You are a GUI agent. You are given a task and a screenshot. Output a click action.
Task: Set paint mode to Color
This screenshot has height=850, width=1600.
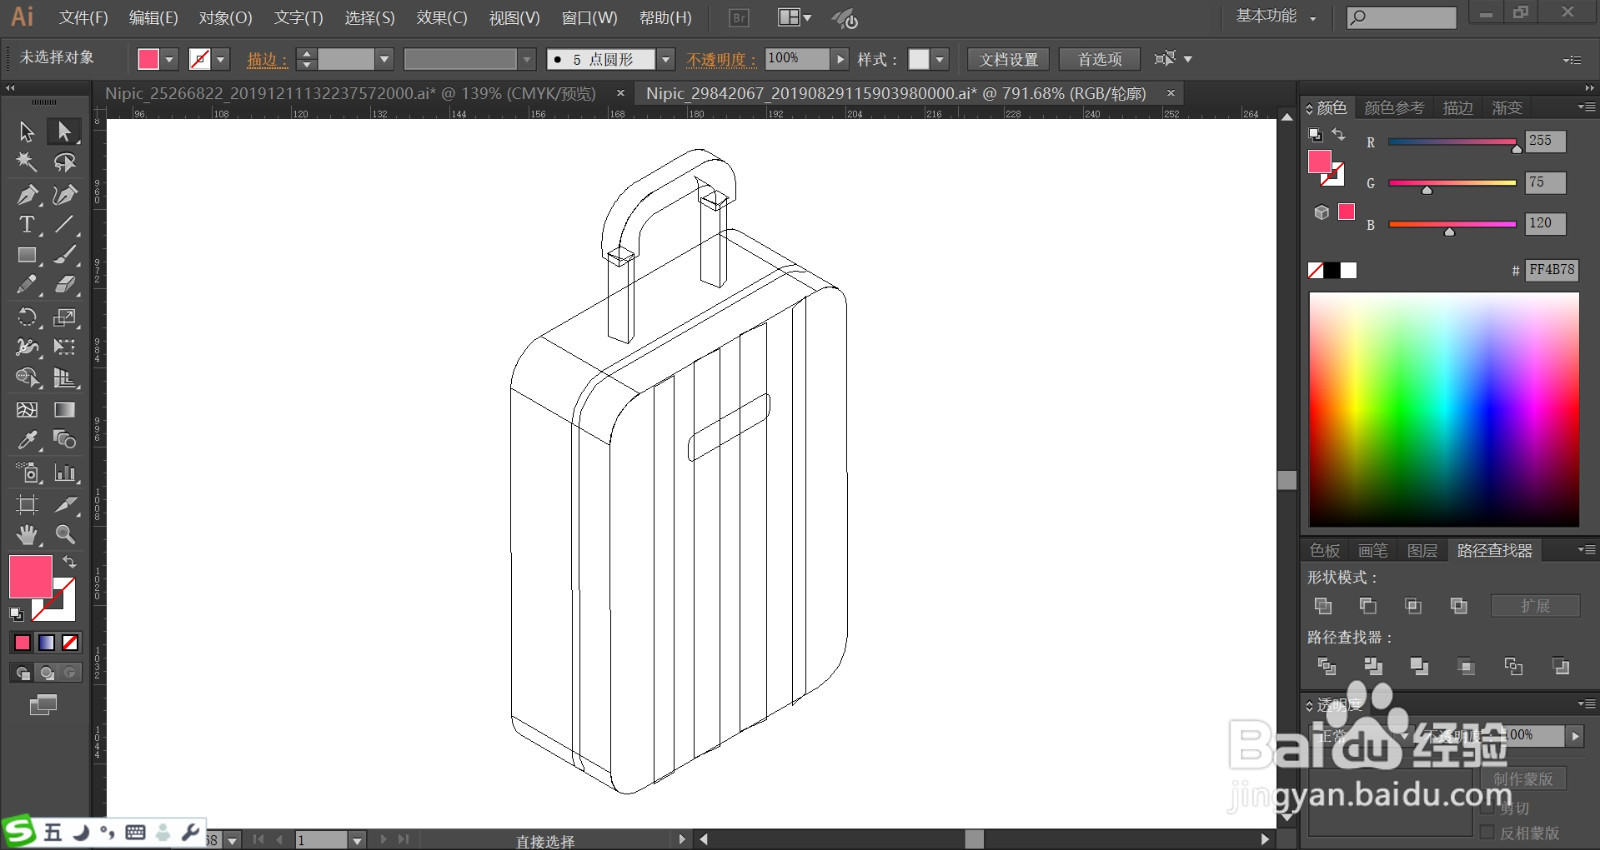[22, 642]
